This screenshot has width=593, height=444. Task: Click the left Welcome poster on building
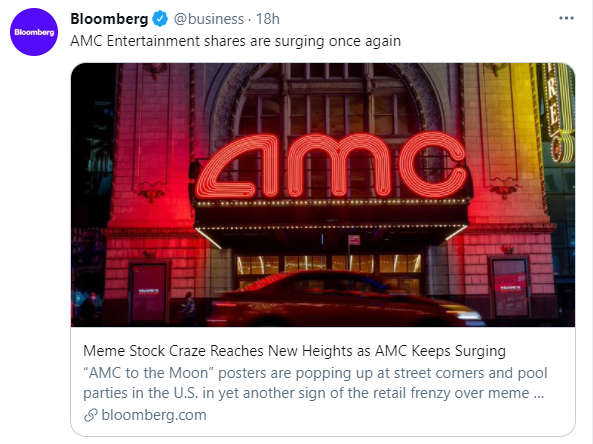coord(149,292)
